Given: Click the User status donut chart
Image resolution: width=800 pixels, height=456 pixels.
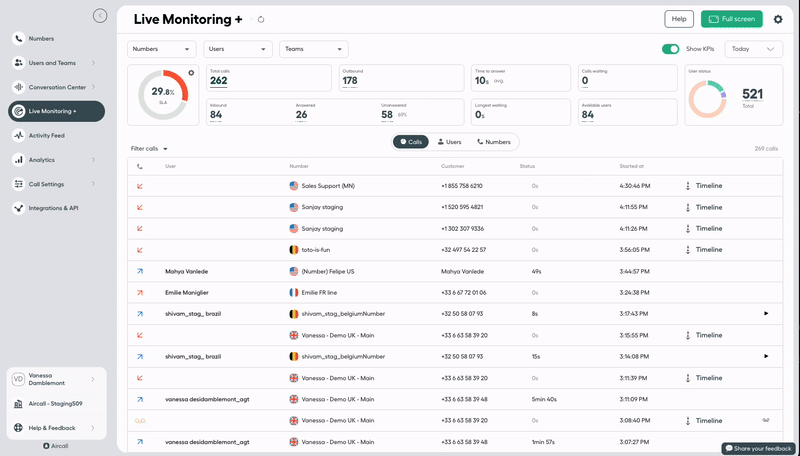Looking at the screenshot, I should click(707, 99).
